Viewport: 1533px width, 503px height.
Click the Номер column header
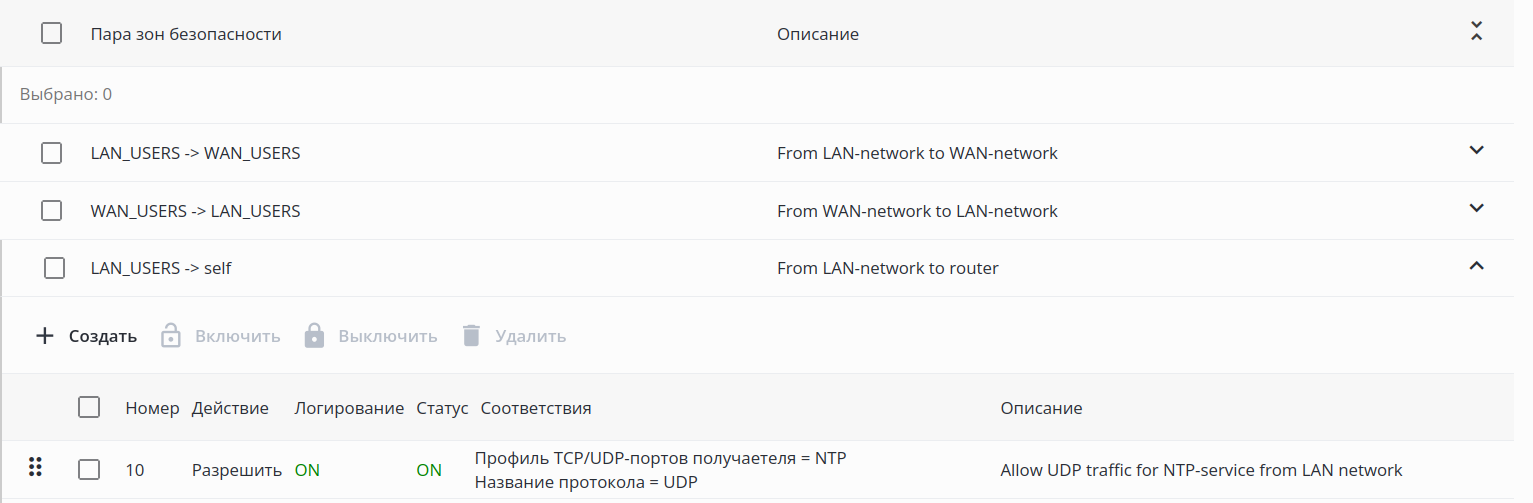click(x=152, y=408)
